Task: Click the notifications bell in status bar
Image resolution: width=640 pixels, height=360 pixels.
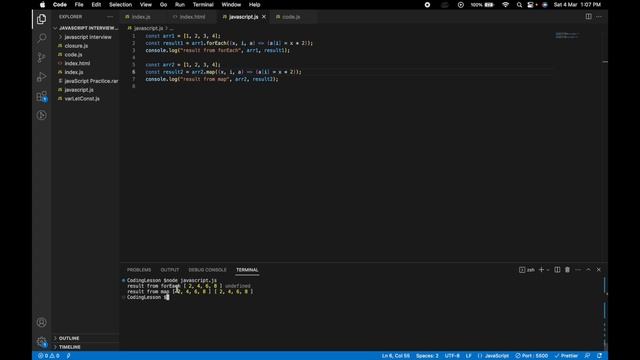Action: 599,356
